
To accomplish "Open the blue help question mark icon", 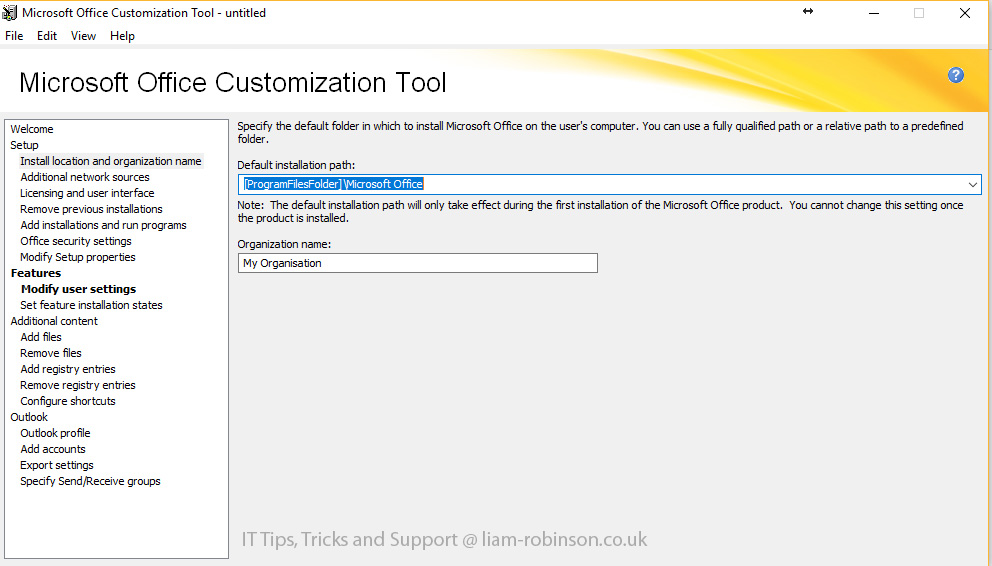I will pos(955,75).
